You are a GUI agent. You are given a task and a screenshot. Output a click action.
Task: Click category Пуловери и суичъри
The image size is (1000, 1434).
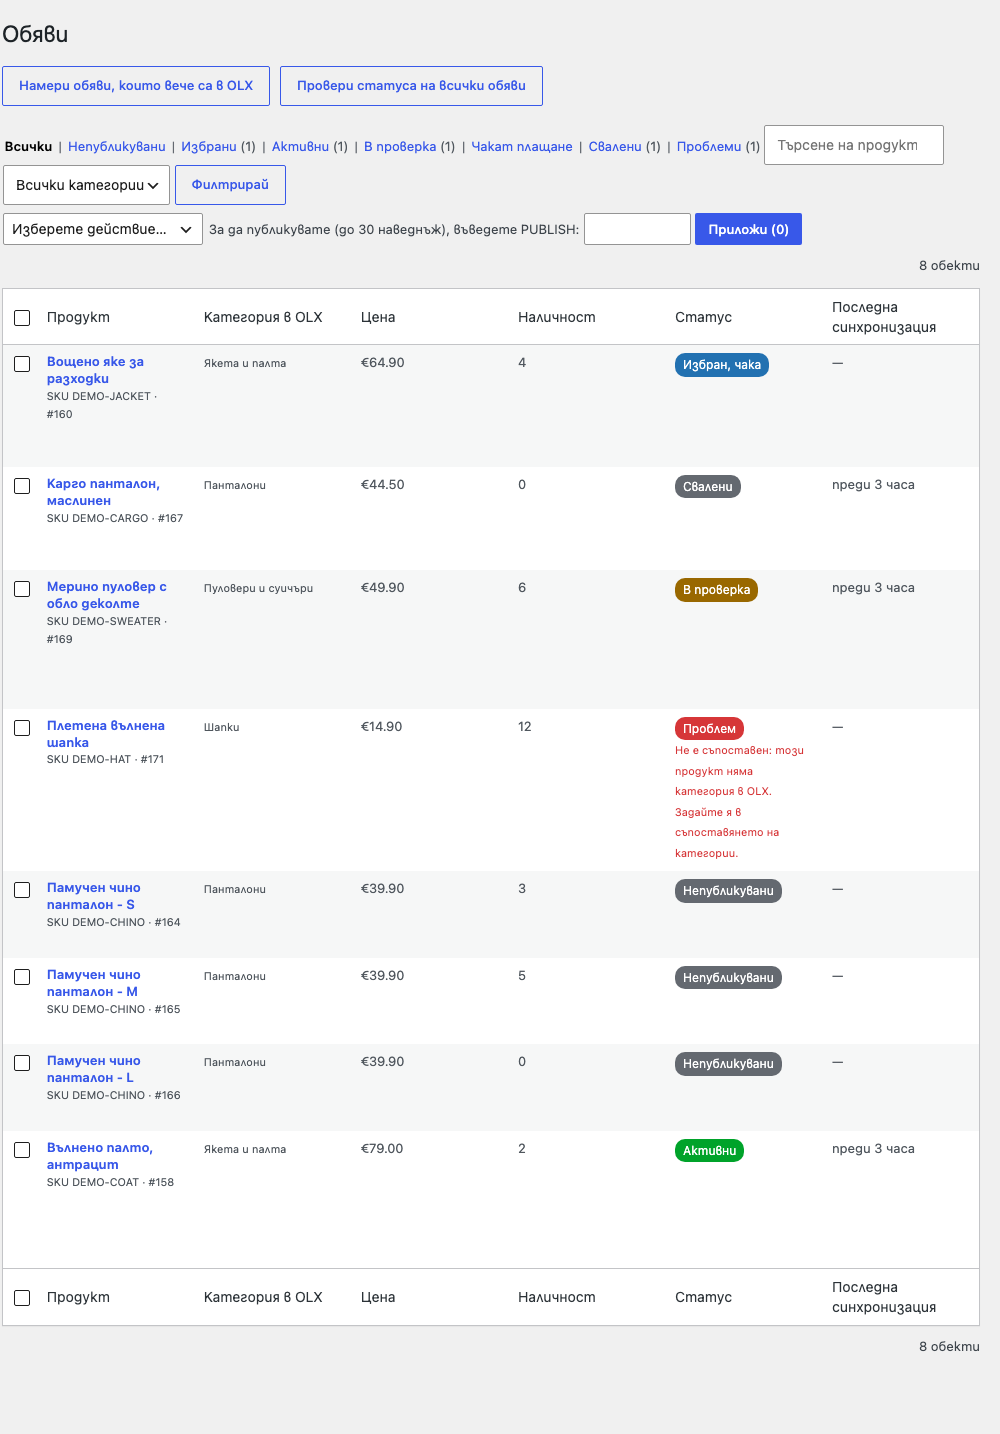pos(258,589)
